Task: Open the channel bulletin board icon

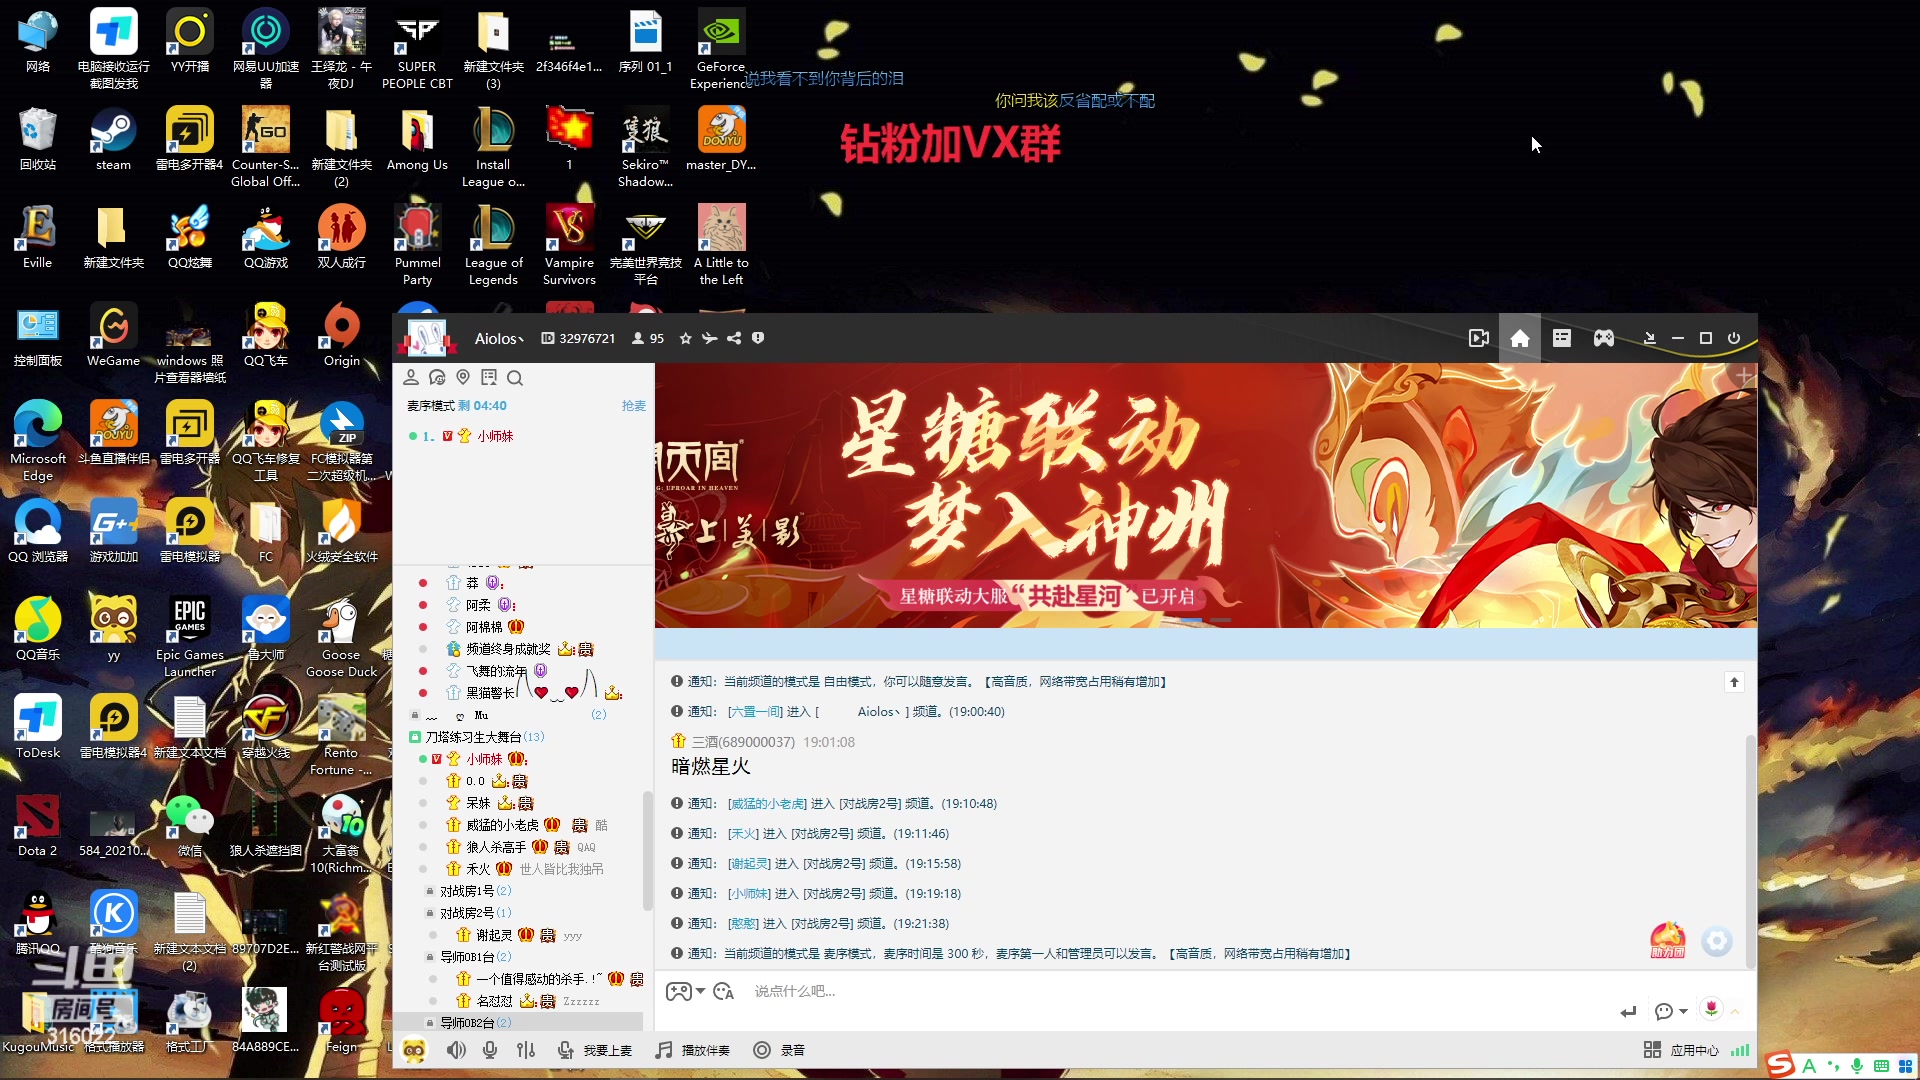Action: point(489,377)
